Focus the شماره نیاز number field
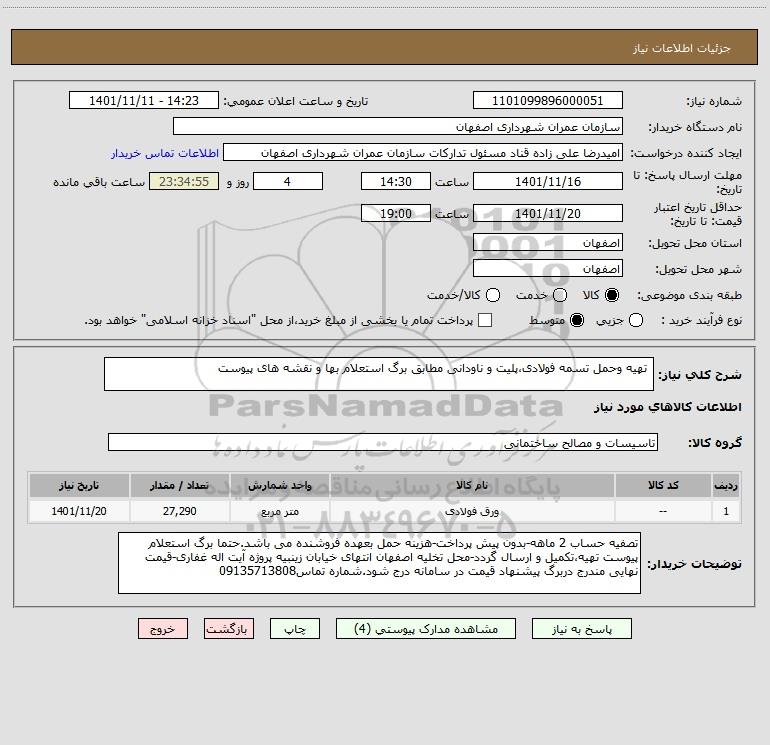Screen dimensions: 770x745 [x=548, y=101]
